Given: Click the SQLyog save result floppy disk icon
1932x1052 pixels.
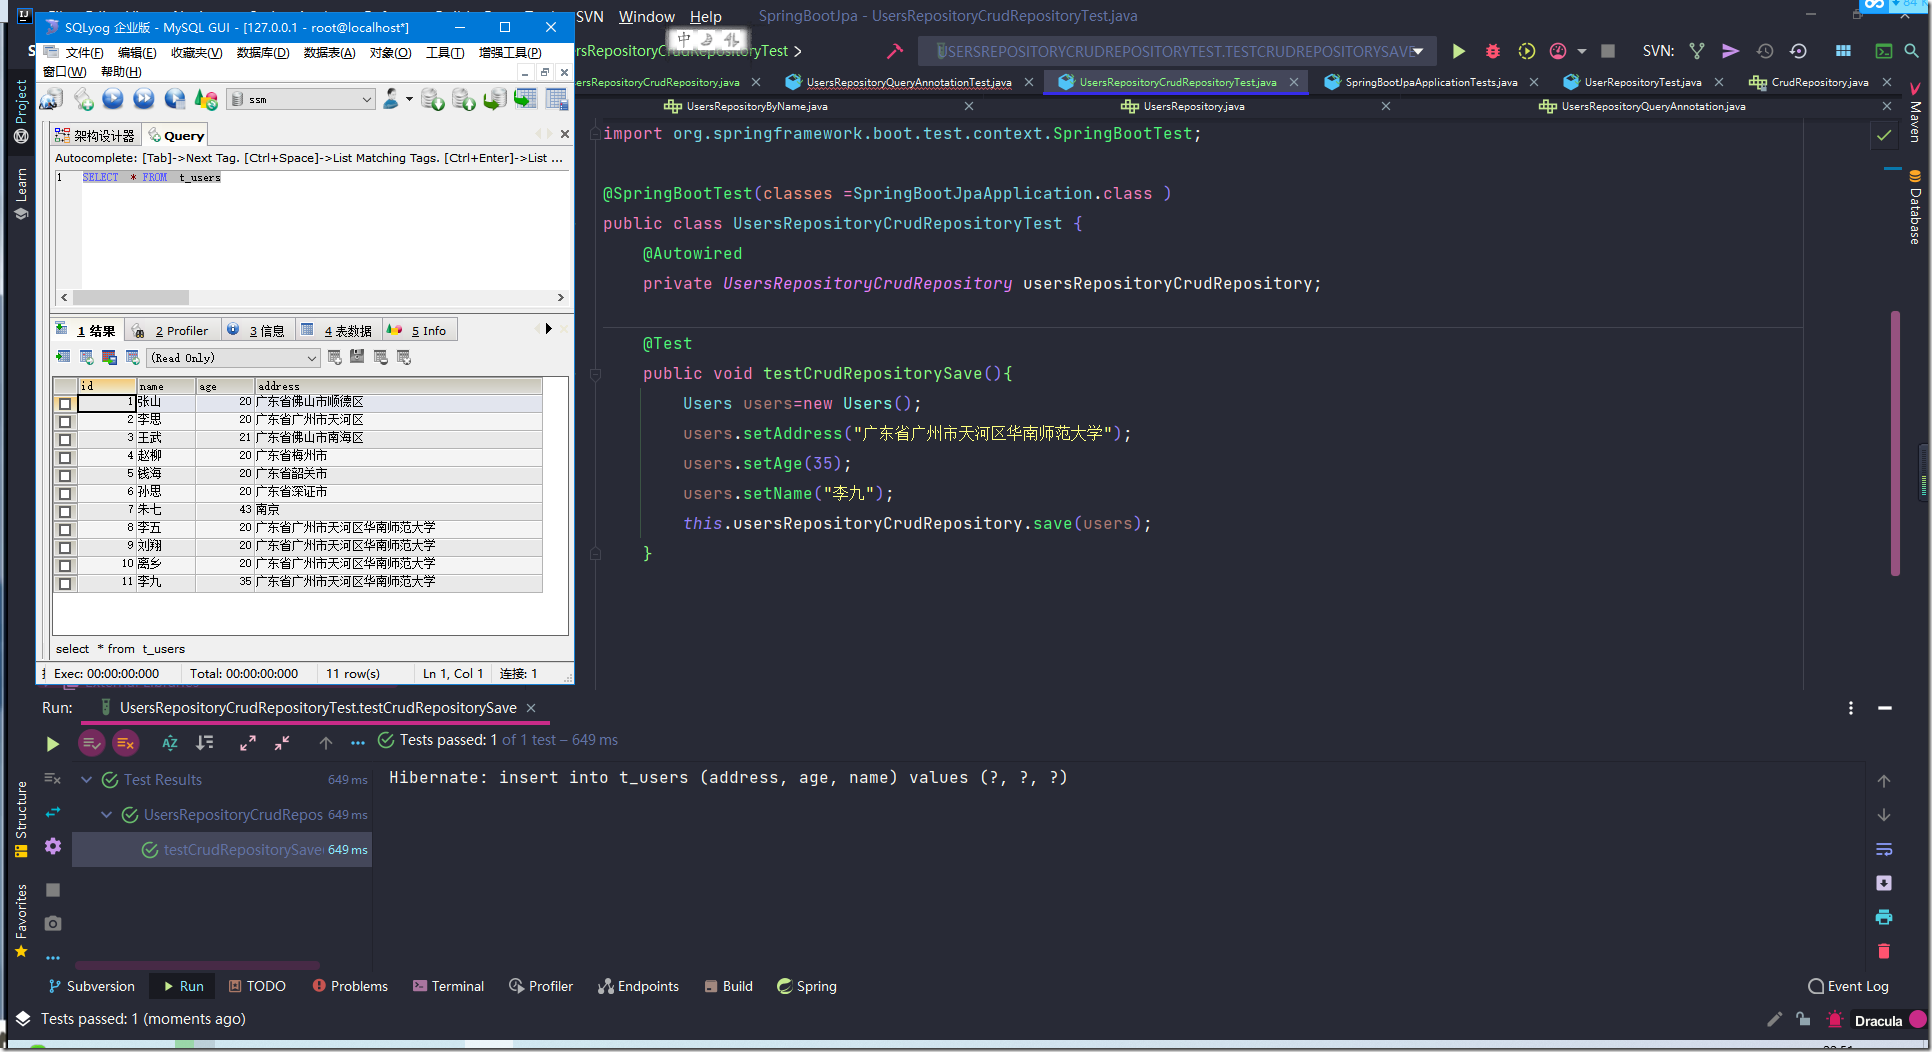Looking at the screenshot, I should tap(357, 357).
